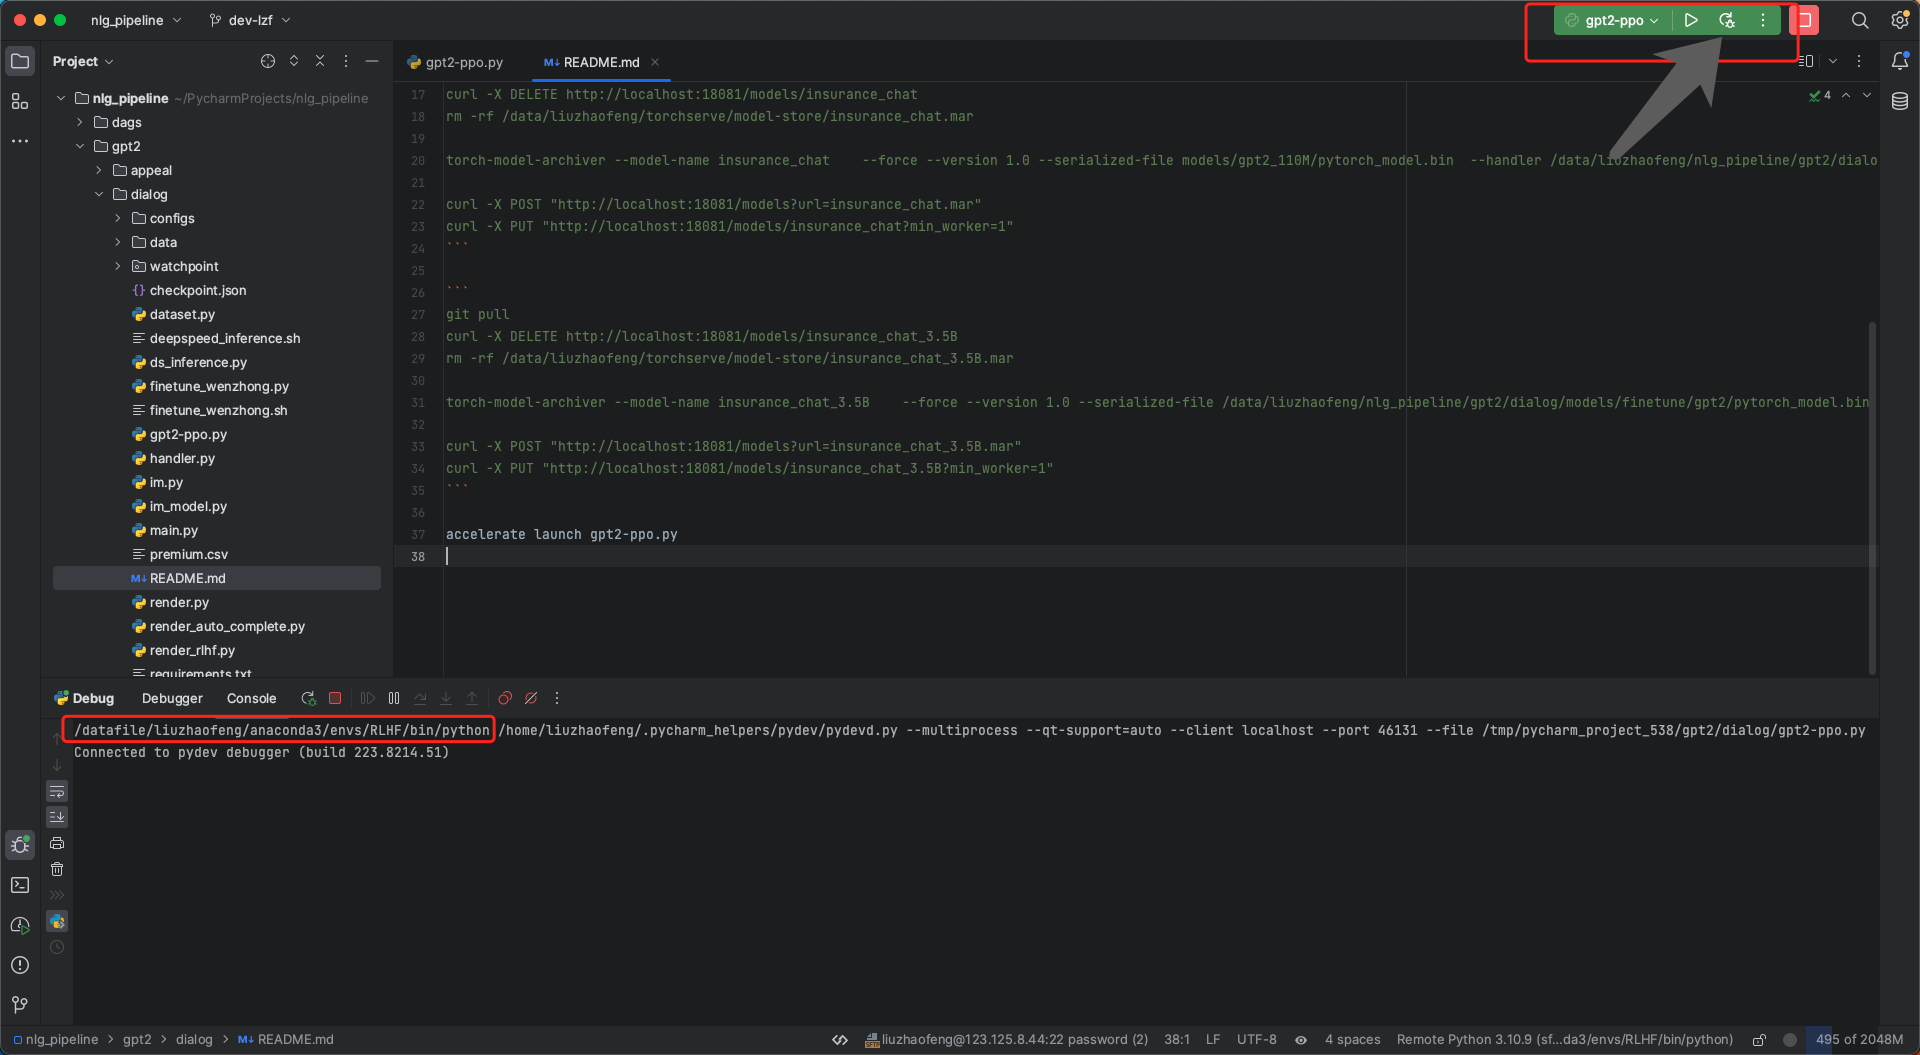
Task: Click memory indicator 495 of 2048M
Action: pyautogui.click(x=1859, y=1040)
